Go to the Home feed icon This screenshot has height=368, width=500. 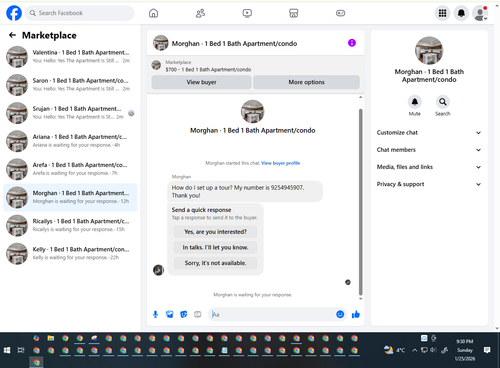(x=153, y=13)
